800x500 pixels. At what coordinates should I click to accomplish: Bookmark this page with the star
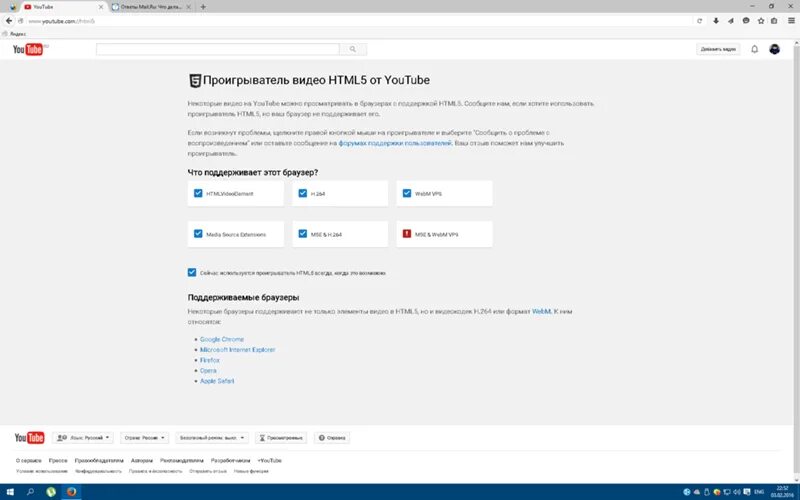[x=761, y=21]
